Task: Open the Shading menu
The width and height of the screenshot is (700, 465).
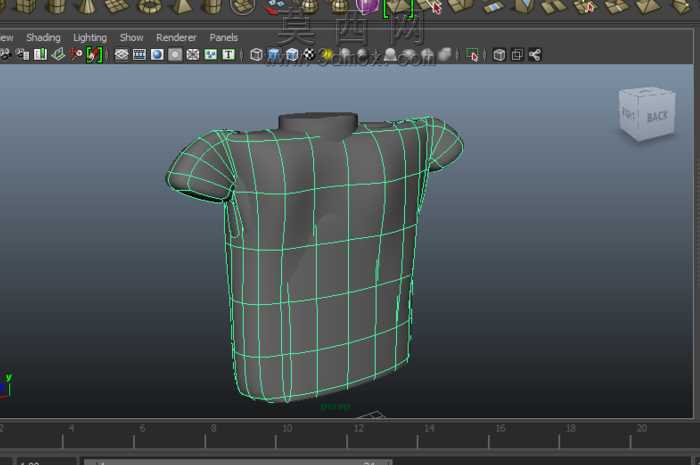Action: [x=43, y=37]
